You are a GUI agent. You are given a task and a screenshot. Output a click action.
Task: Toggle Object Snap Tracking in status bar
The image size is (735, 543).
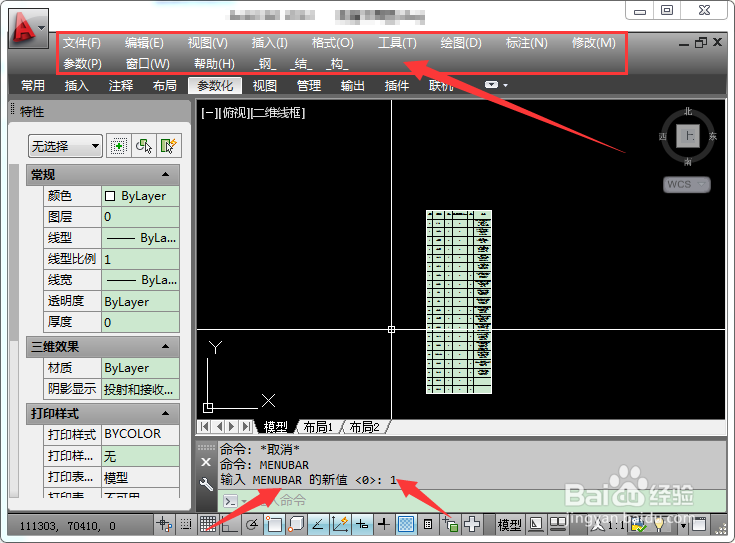coord(318,524)
